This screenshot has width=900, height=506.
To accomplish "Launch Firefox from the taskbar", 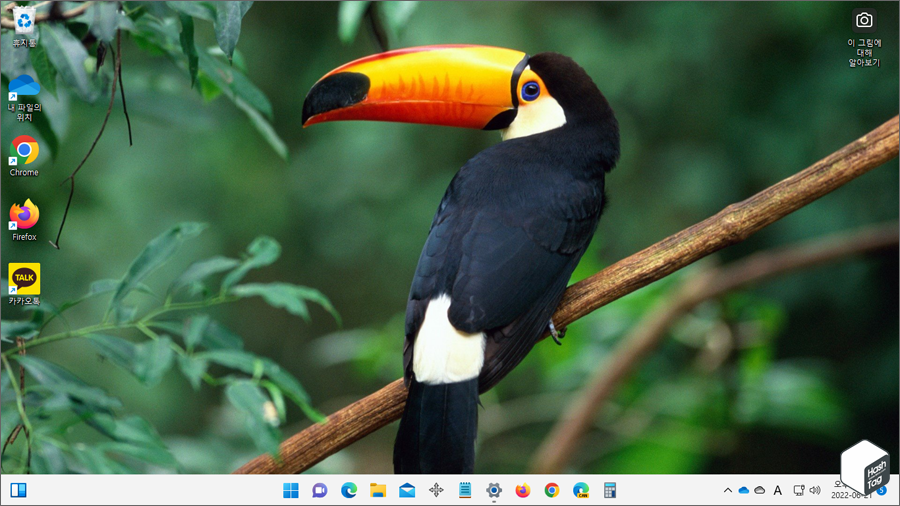I will coord(523,491).
